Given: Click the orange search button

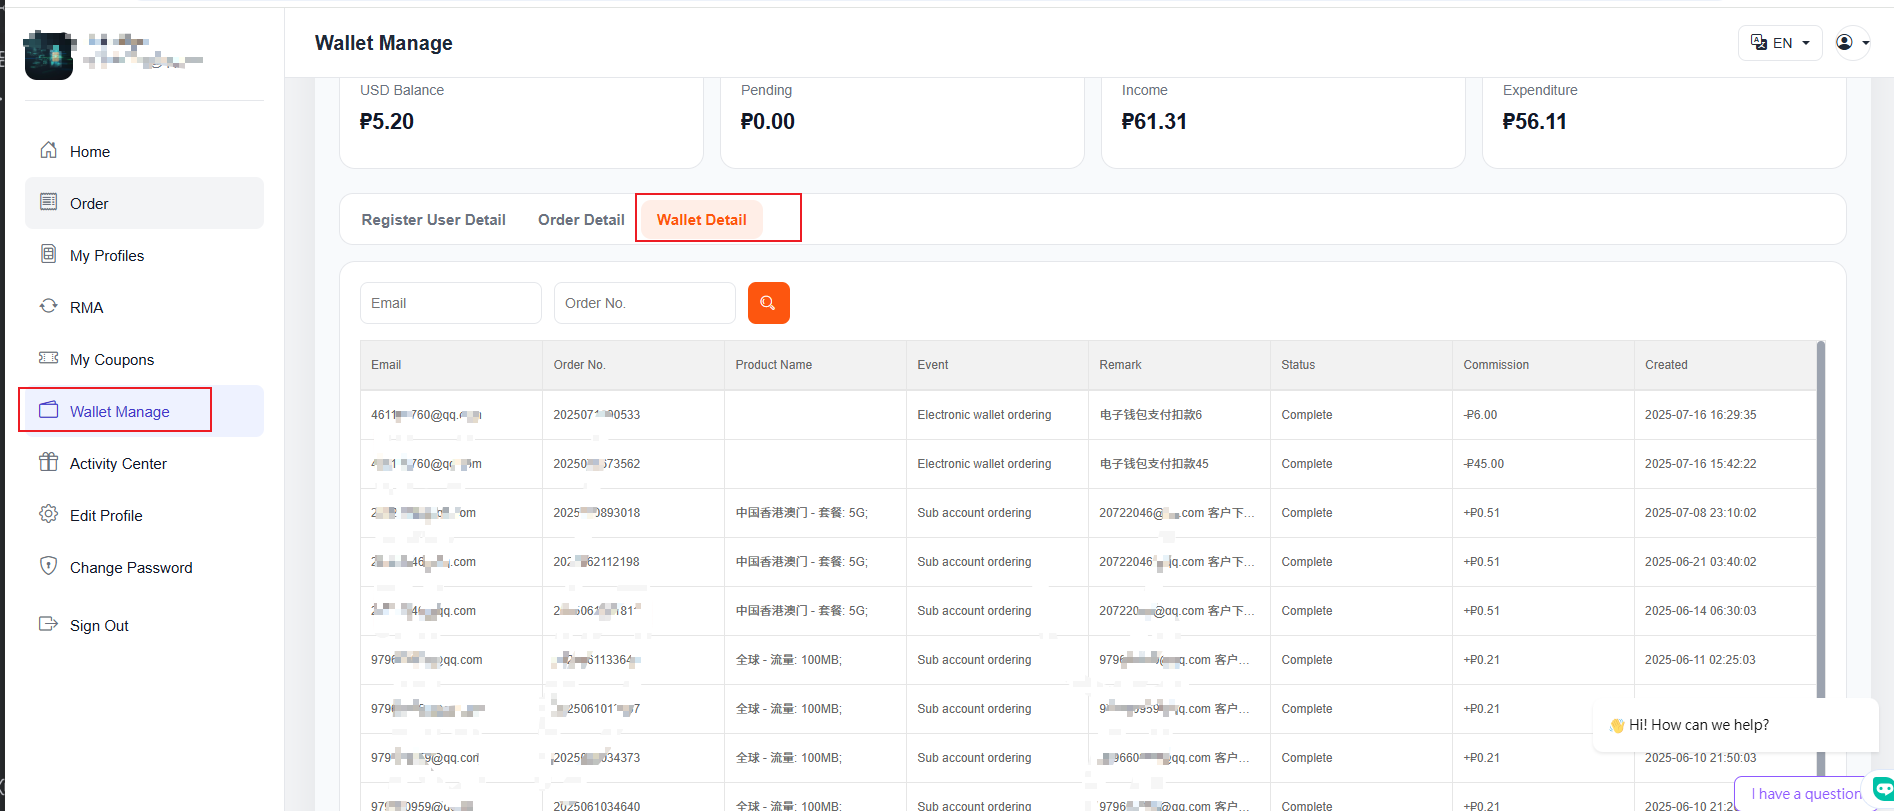Looking at the screenshot, I should (769, 303).
